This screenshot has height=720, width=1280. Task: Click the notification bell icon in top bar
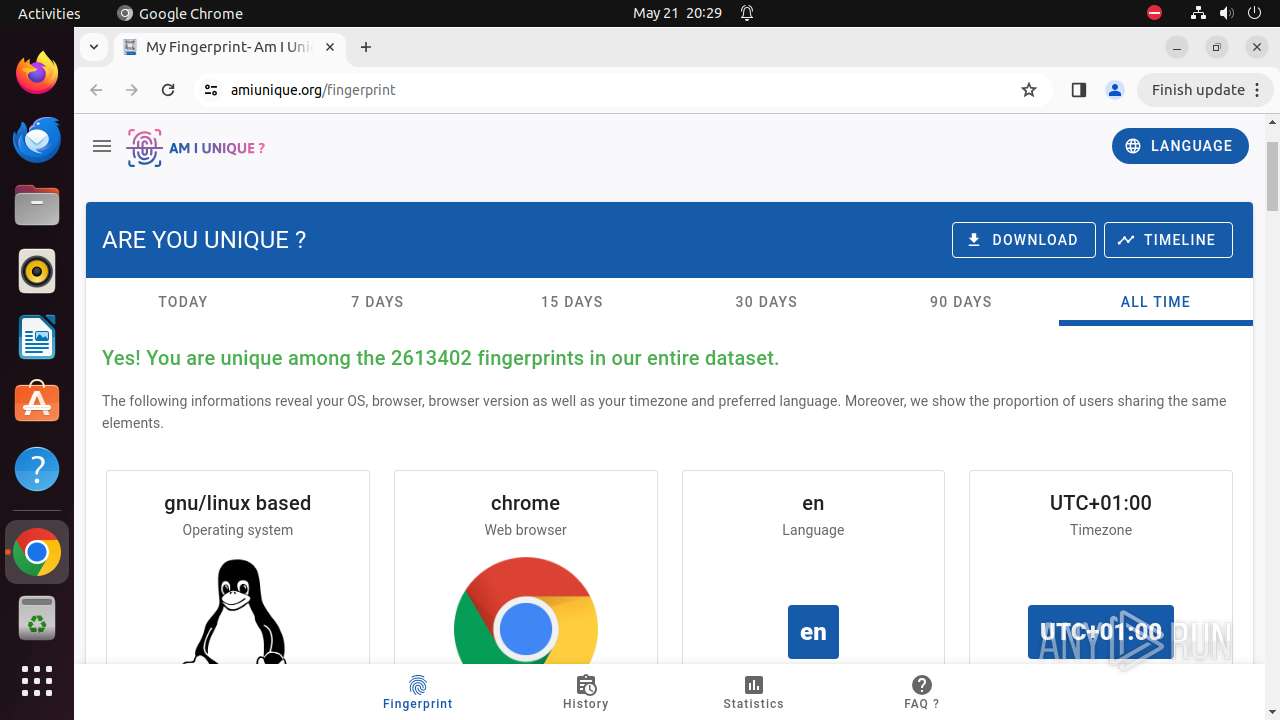point(747,13)
